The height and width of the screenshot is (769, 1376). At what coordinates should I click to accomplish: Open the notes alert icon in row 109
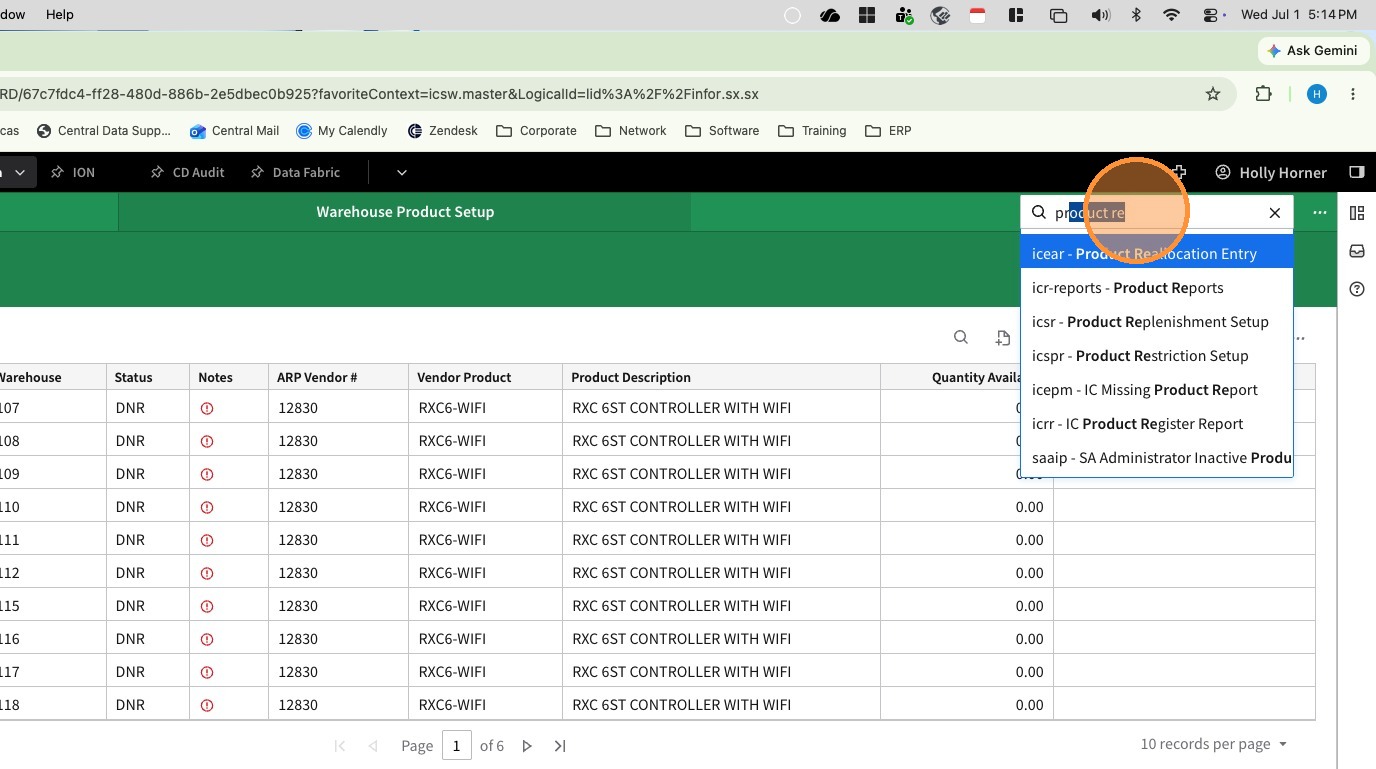[207, 474]
